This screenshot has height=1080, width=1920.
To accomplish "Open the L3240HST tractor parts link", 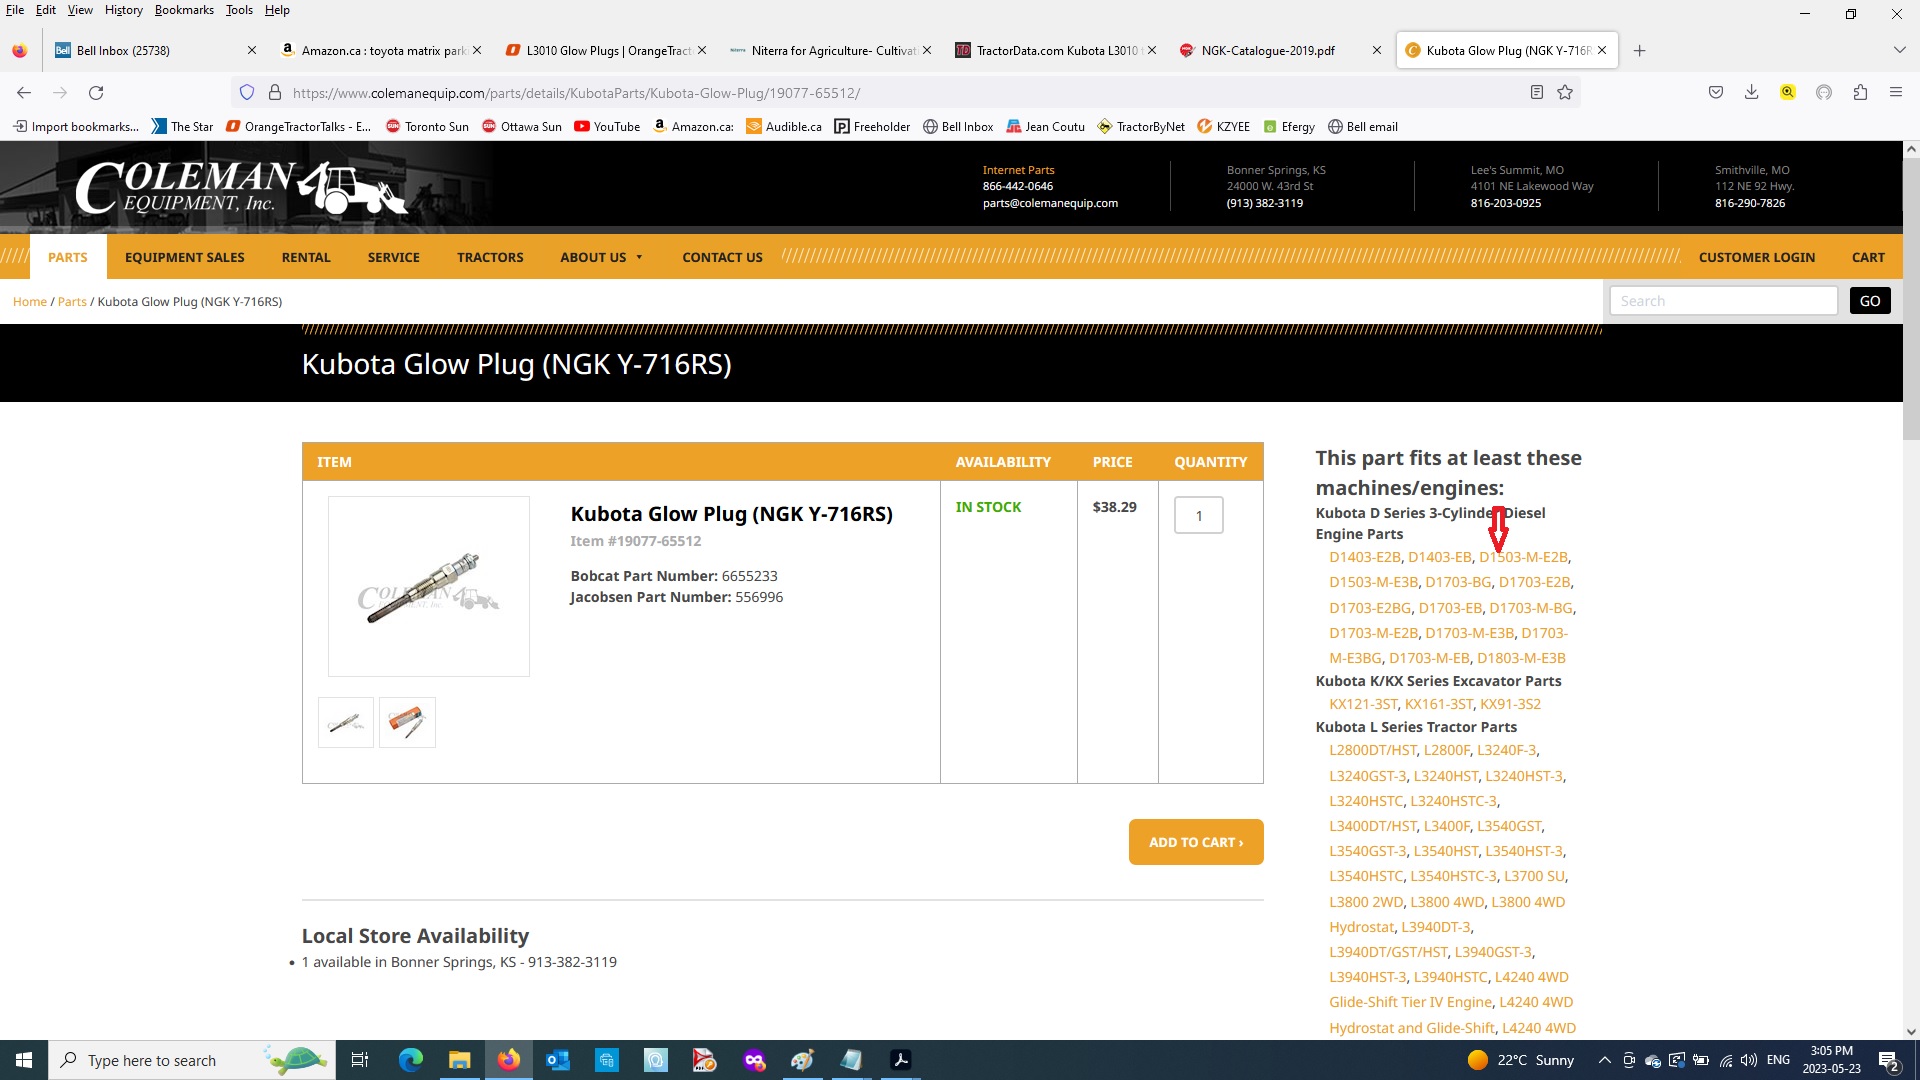I will click(1445, 776).
